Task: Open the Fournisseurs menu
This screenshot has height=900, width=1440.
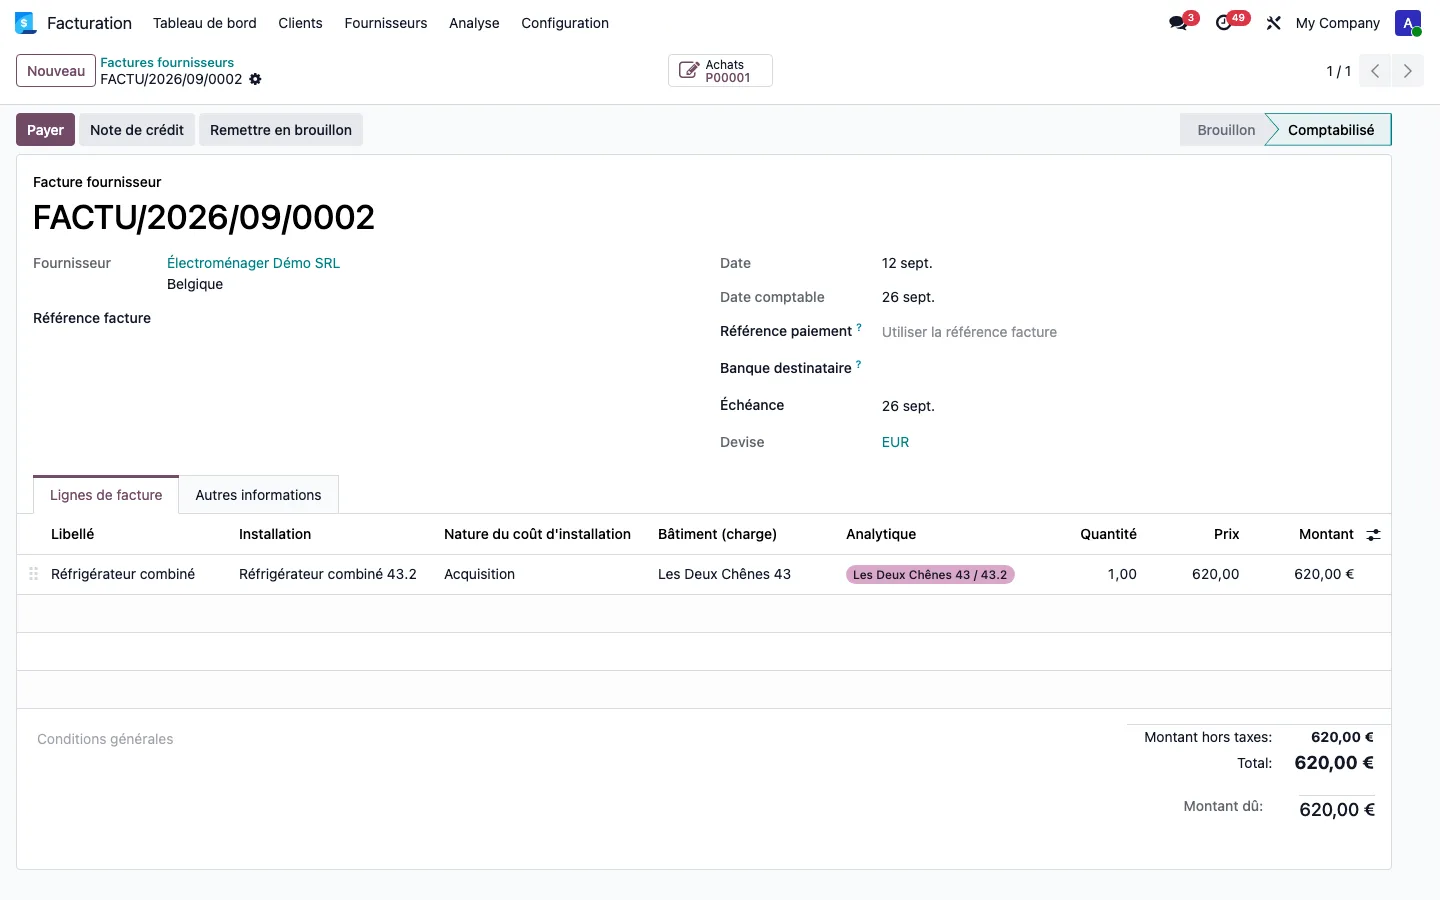Action: (x=386, y=23)
